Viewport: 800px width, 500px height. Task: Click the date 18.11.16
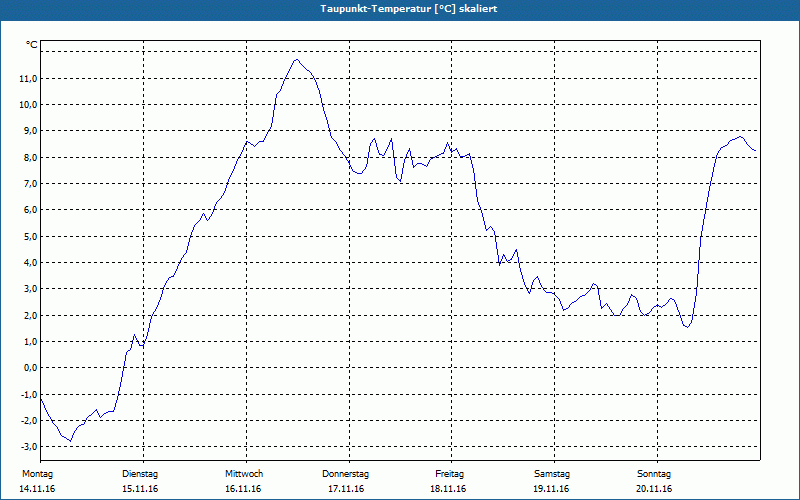[448, 489]
